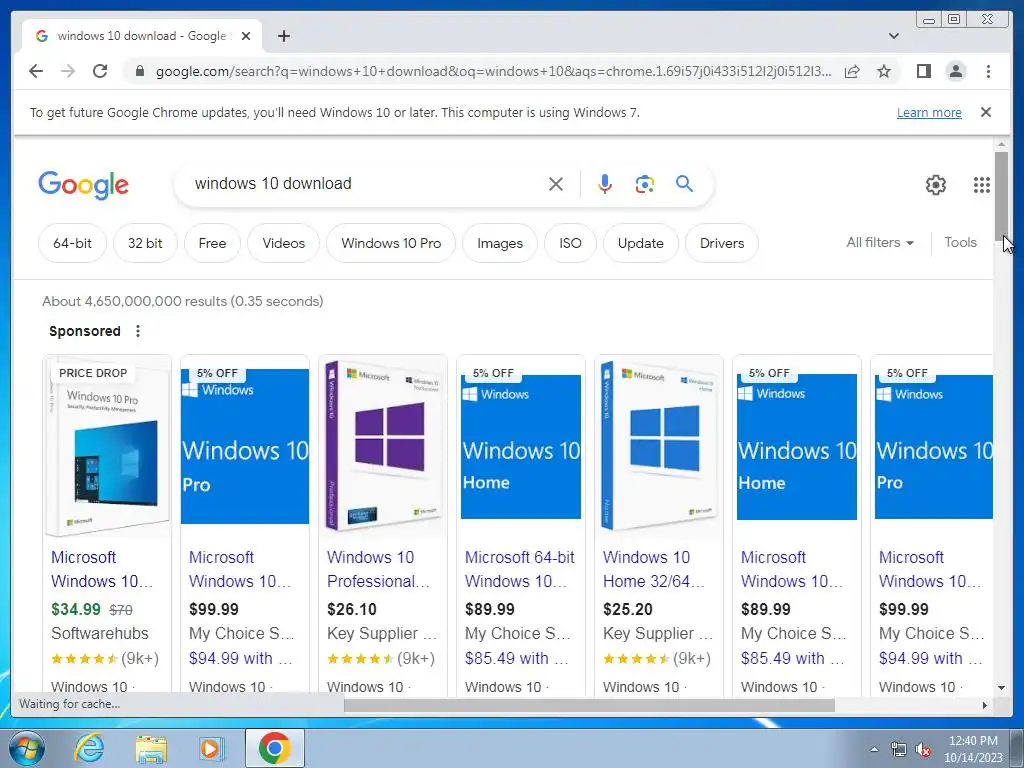
Task: Go back to the previous page
Action: [36, 71]
